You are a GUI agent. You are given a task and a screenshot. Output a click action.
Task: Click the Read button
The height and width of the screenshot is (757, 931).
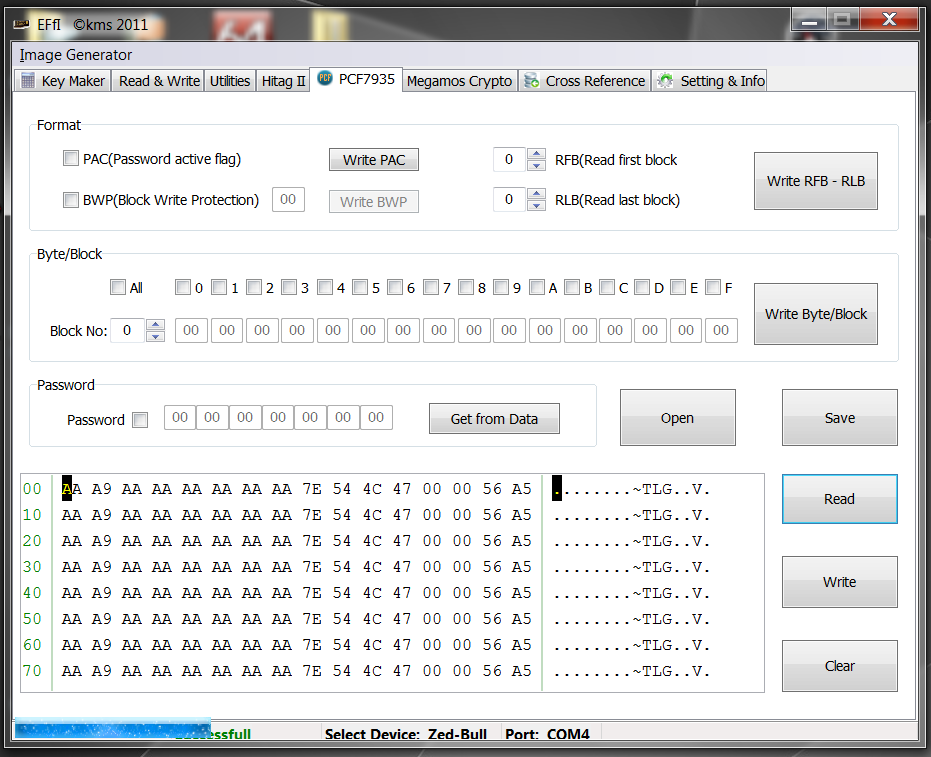coord(840,499)
